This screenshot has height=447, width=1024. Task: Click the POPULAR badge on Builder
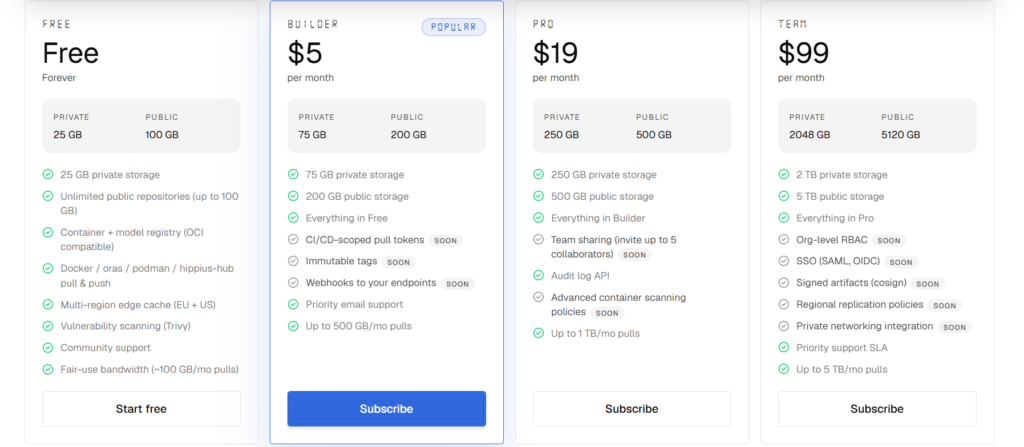(x=453, y=27)
